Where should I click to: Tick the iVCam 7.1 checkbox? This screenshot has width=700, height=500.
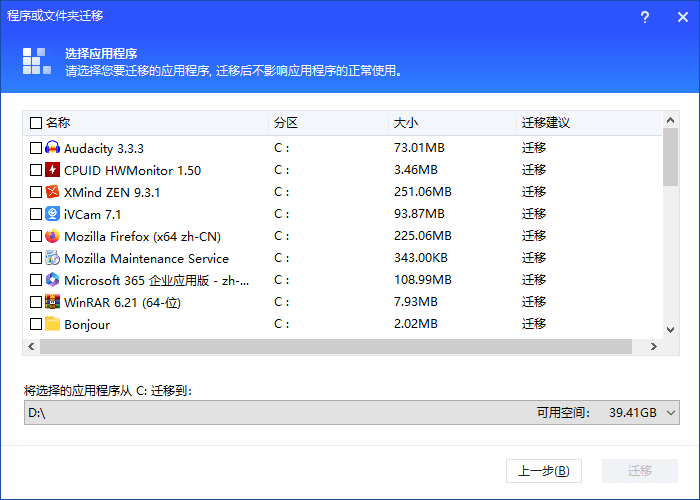tap(36, 214)
